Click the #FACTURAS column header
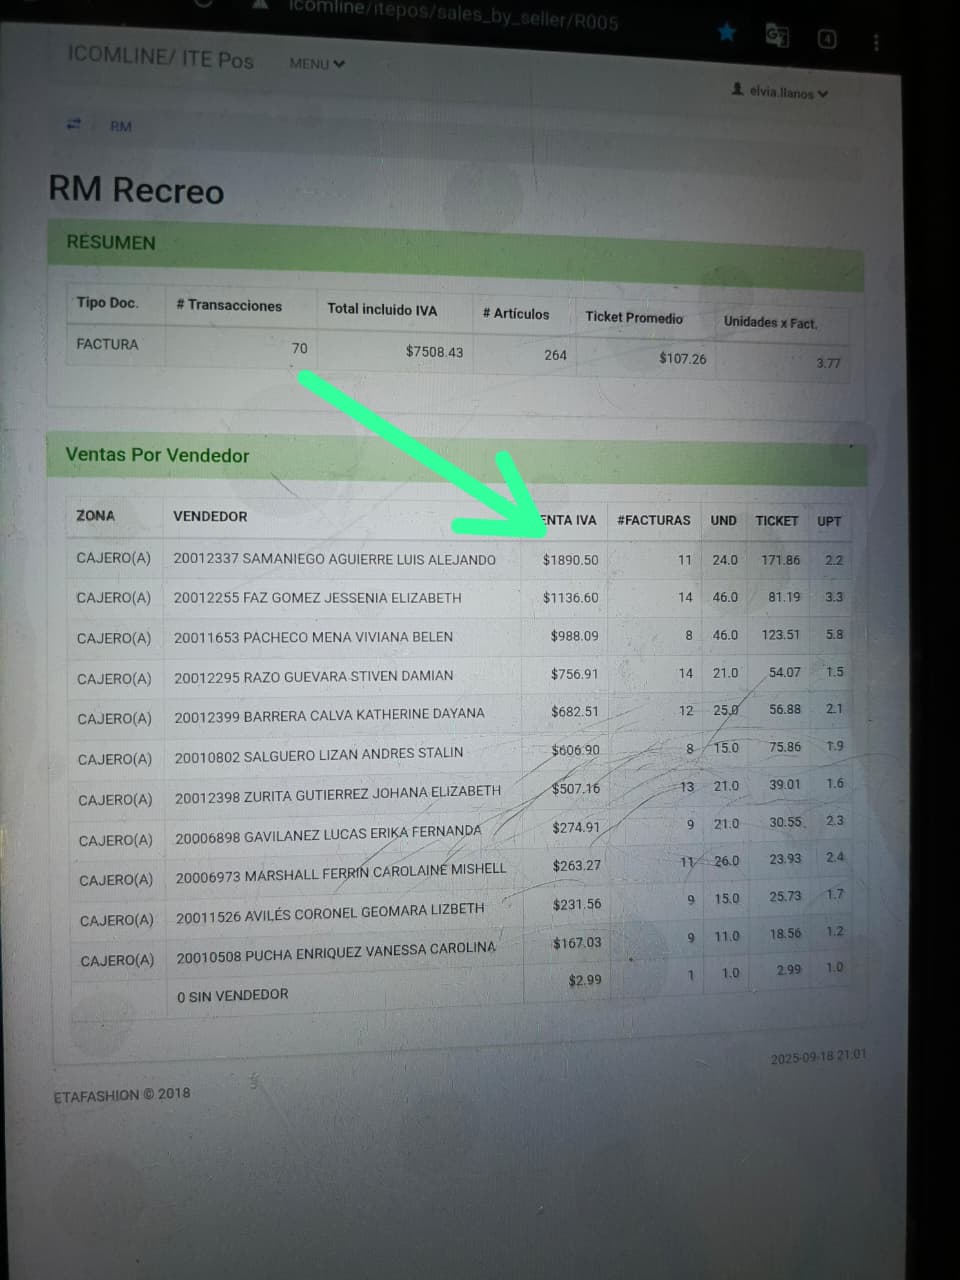This screenshot has height=1280, width=960. (654, 520)
